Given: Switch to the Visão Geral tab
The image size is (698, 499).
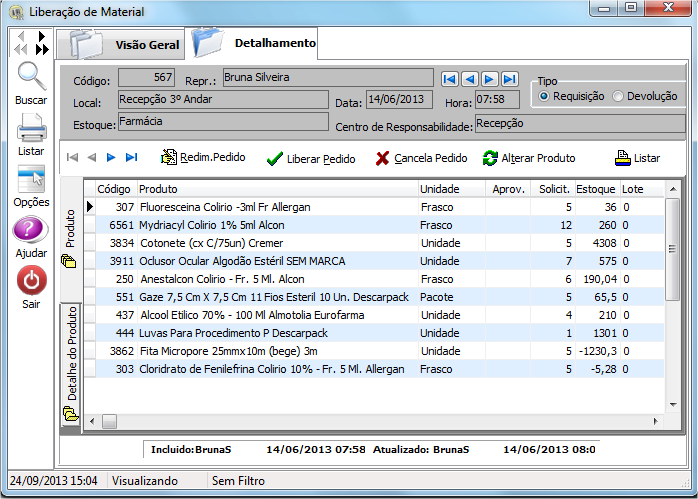Looking at the screenshot, I should (x=122, y=45).
